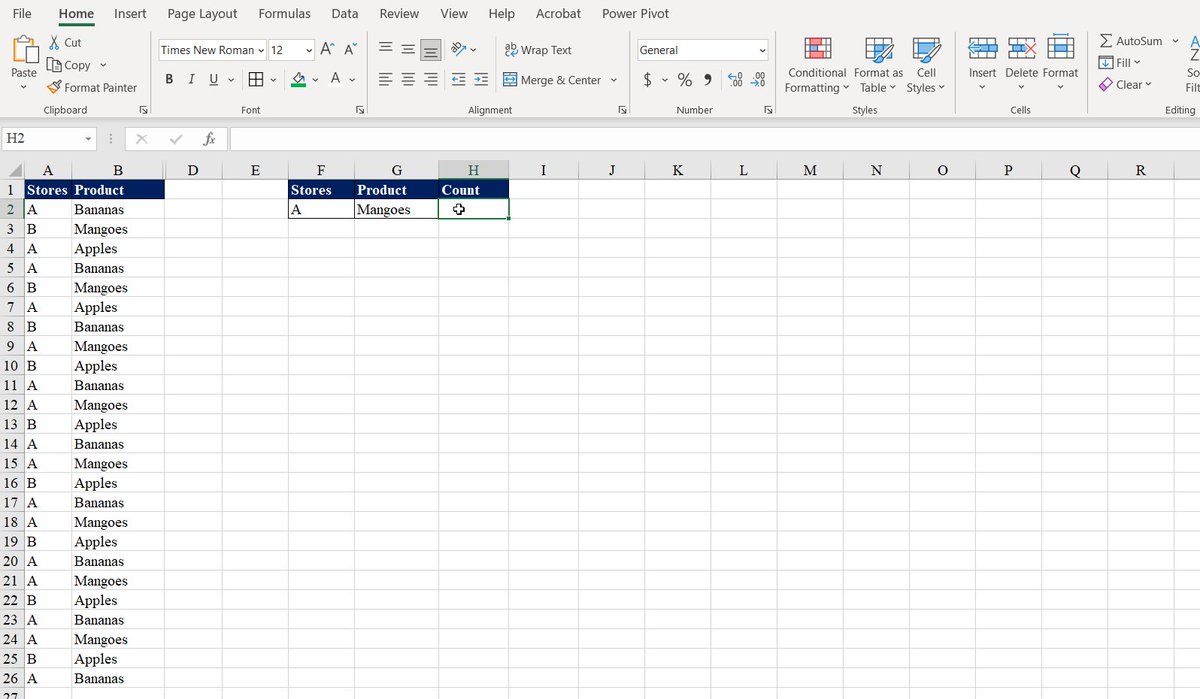Expand the Name Box dropdown arrow
Screen dimensions: 1200x699
point(88,139)
